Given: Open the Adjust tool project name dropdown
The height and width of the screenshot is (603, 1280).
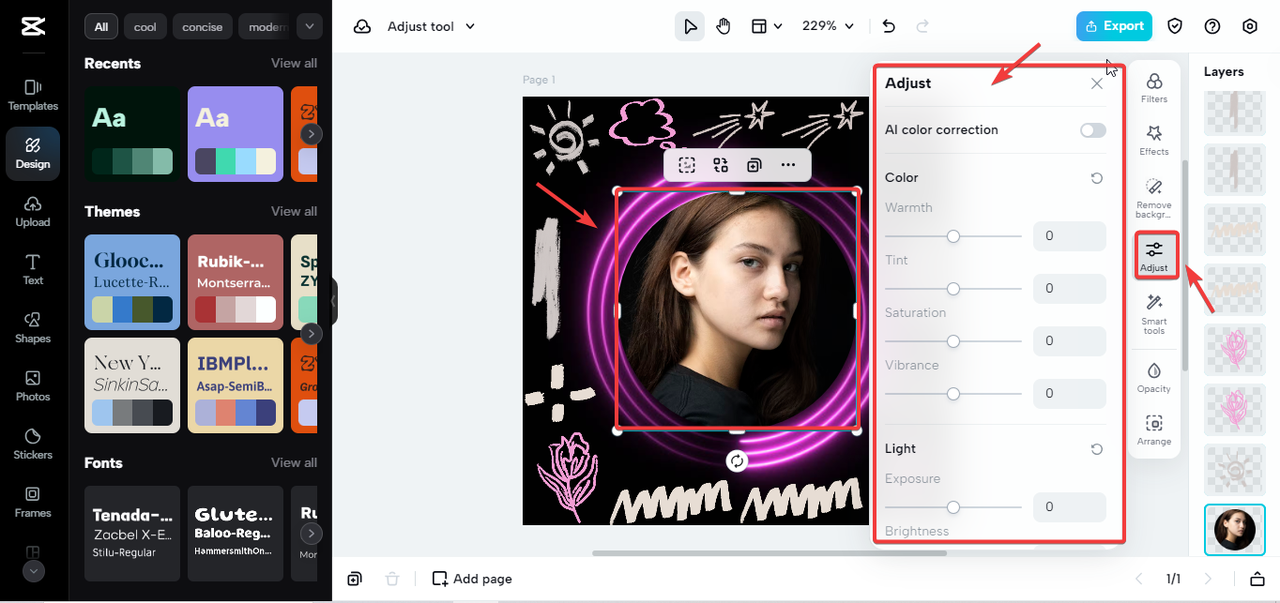Looking at the screenshot, I should (x=431, y=27).
